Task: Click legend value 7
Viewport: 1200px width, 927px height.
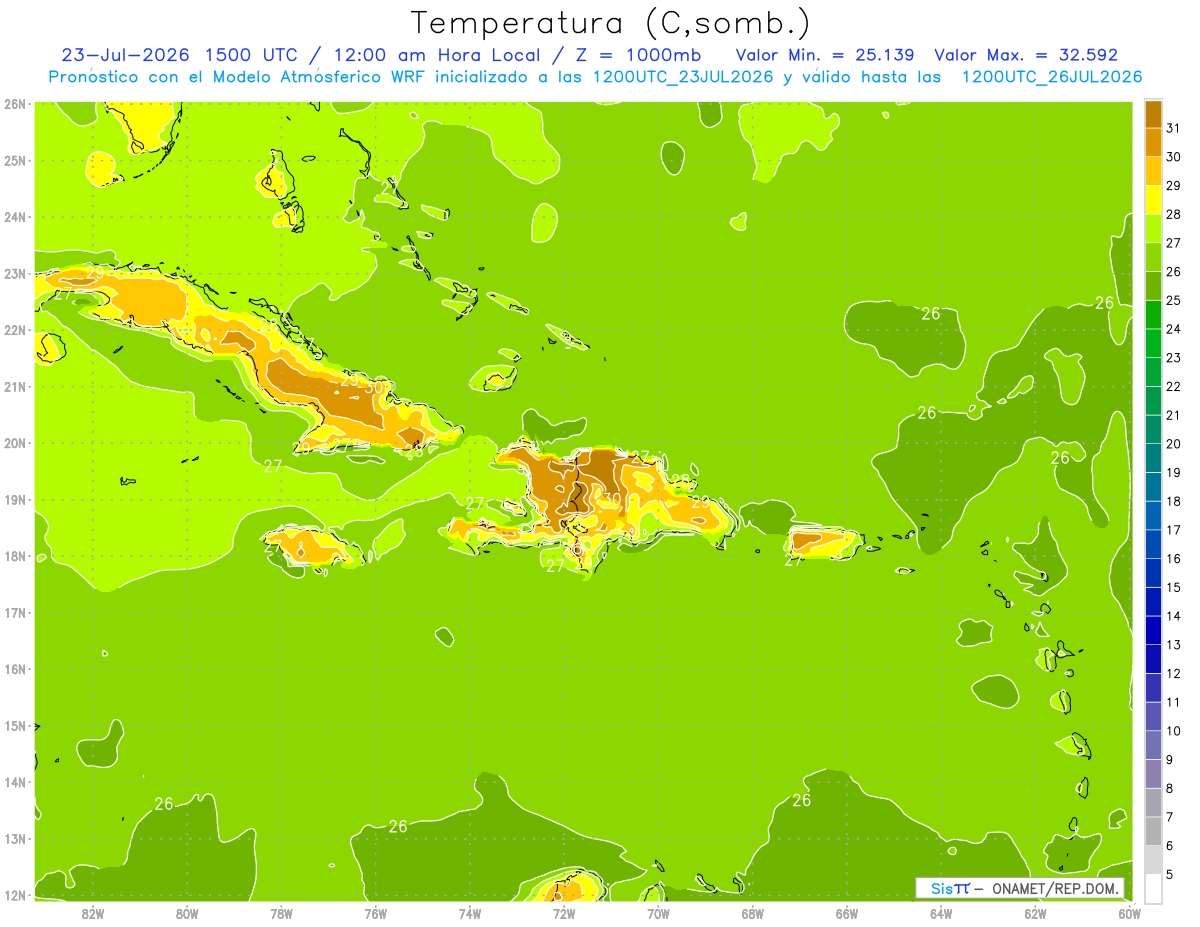Action: [1170, 817]
